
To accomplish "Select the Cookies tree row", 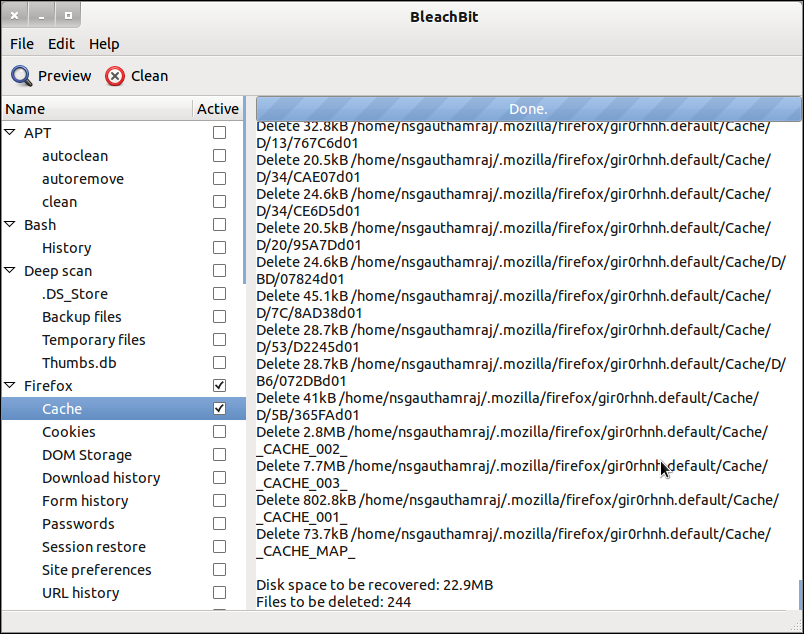I will (x=123, y=431).
